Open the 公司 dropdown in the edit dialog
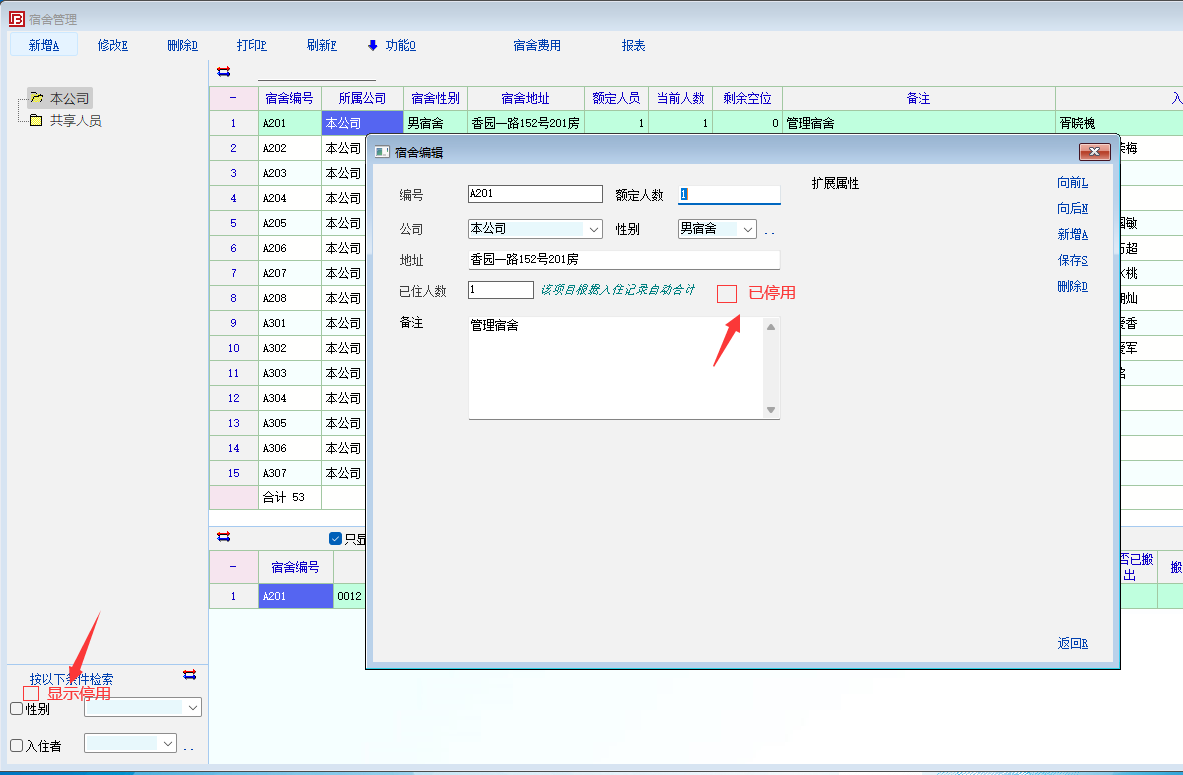Image resolution: width=1183 pixels, height=775 pixels. point(594,229)
